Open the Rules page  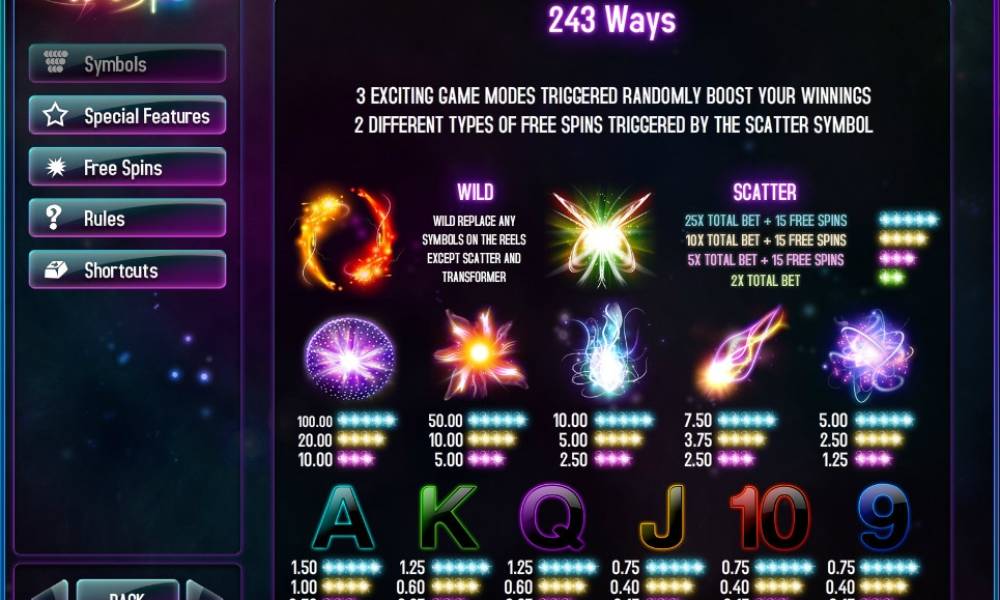pos(127,218)
